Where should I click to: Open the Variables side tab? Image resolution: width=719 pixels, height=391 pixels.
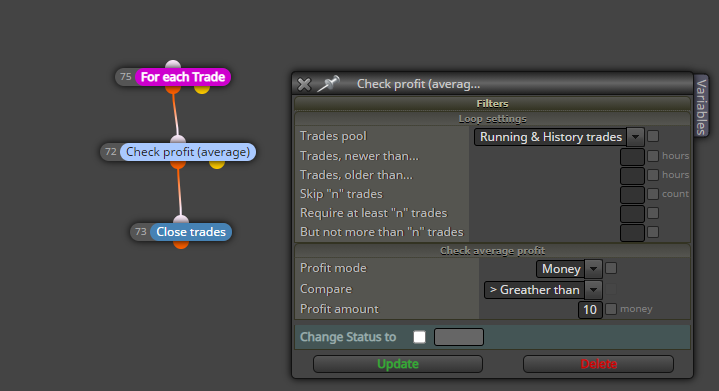coord(701,106)
